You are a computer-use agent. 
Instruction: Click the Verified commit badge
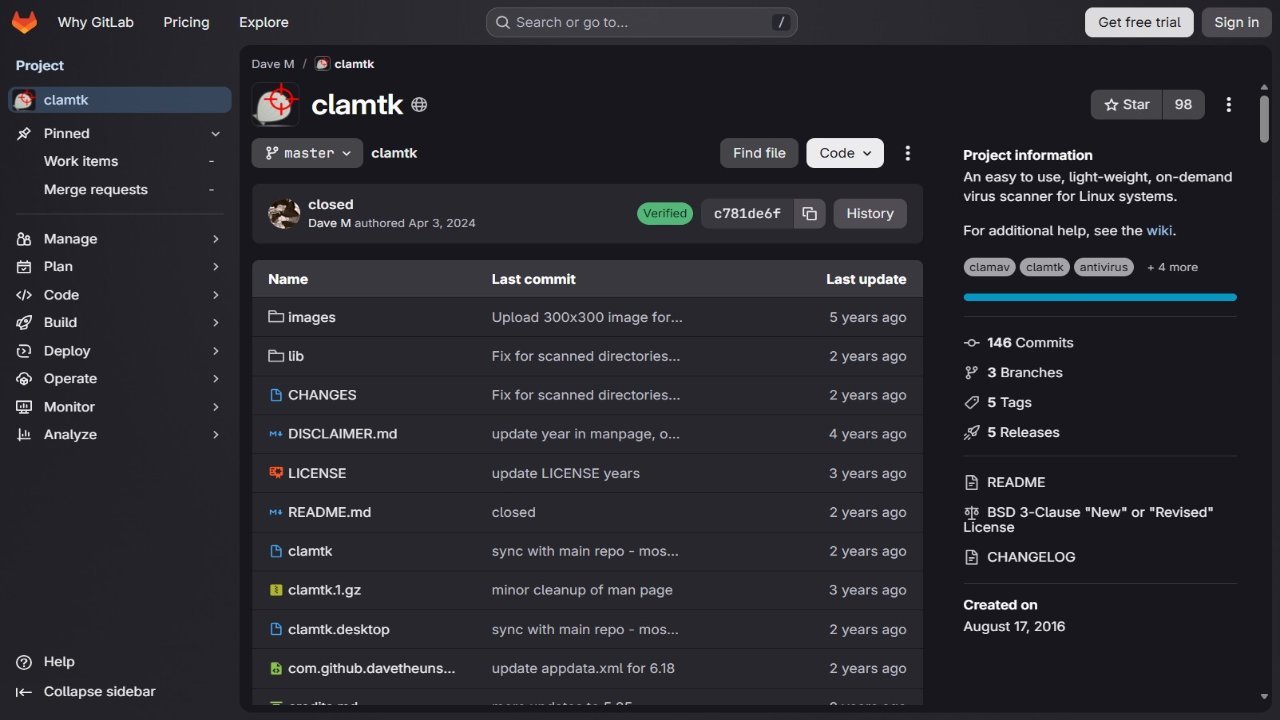(x=665, y=213)
